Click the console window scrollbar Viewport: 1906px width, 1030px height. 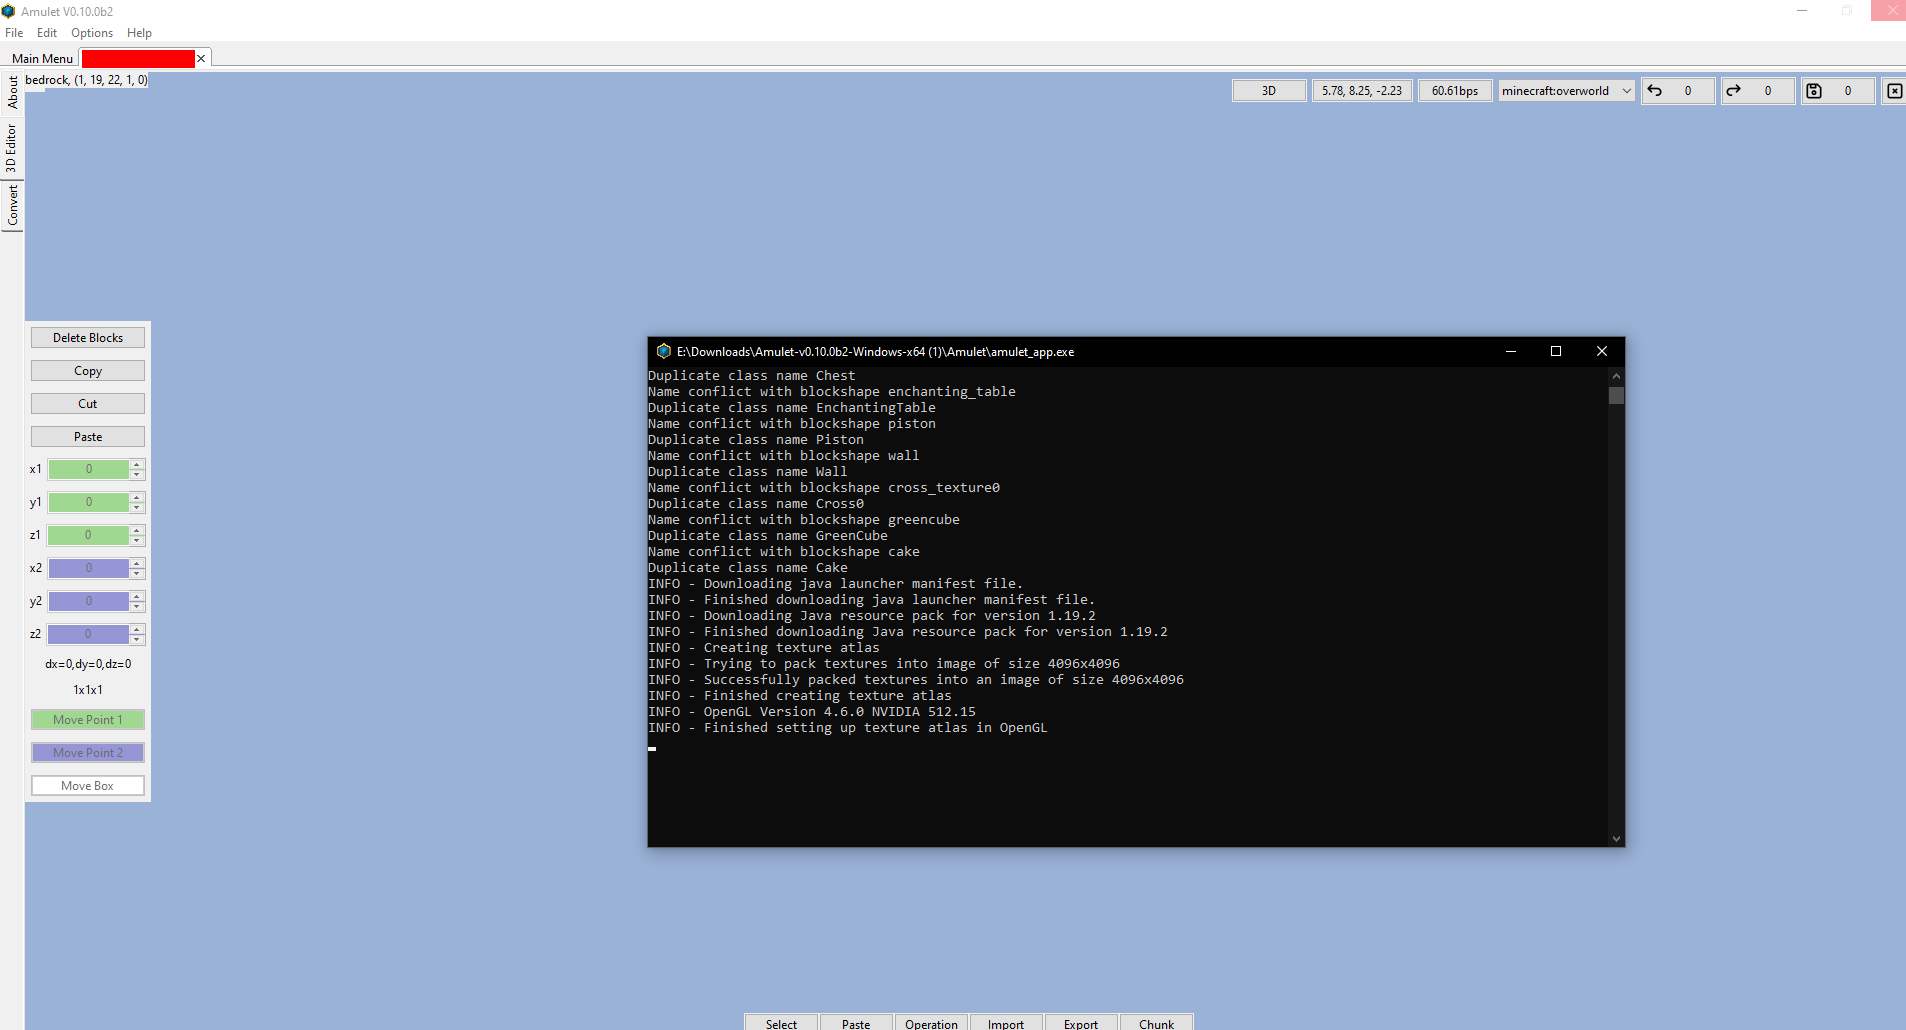(x=1614, y=396)
